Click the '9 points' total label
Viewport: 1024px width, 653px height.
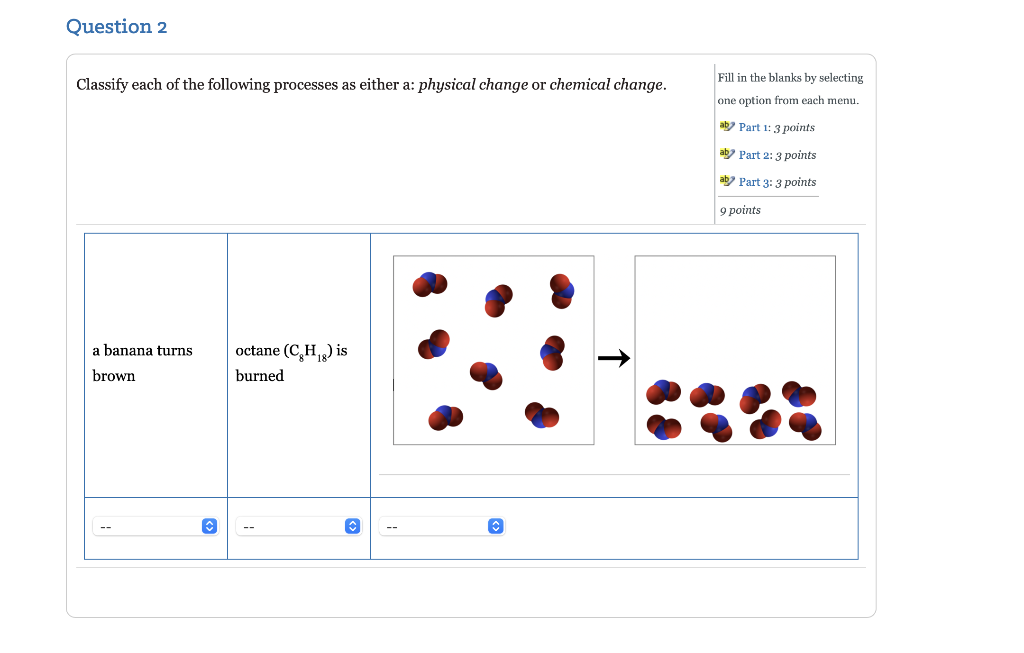pyautogui.click(x=740, y=209)
